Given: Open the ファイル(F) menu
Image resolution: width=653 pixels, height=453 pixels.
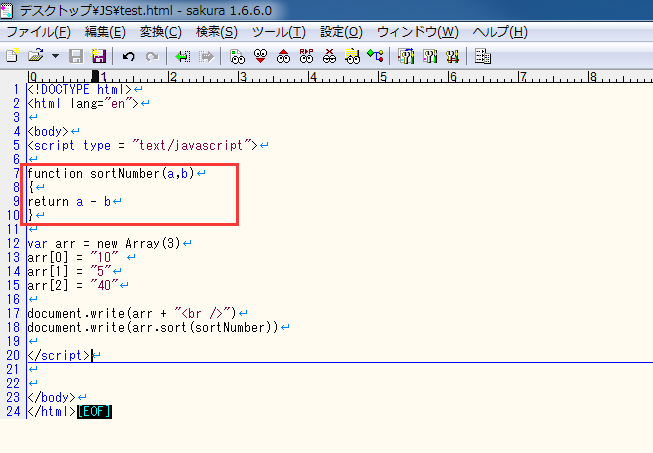Looking at the screenshot, I should coord(38,32).
